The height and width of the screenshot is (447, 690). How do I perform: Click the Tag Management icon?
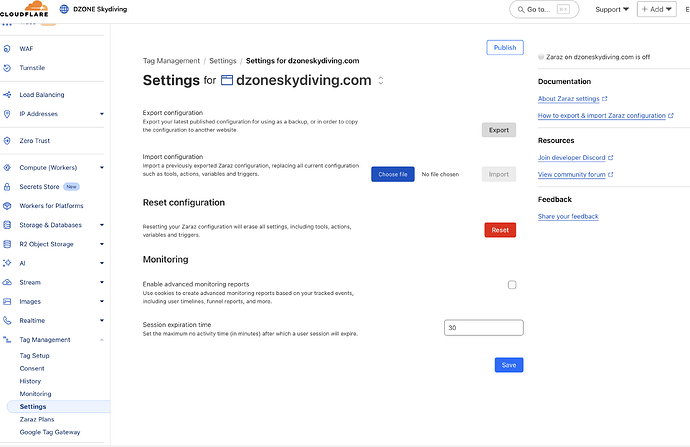[7, 340]
